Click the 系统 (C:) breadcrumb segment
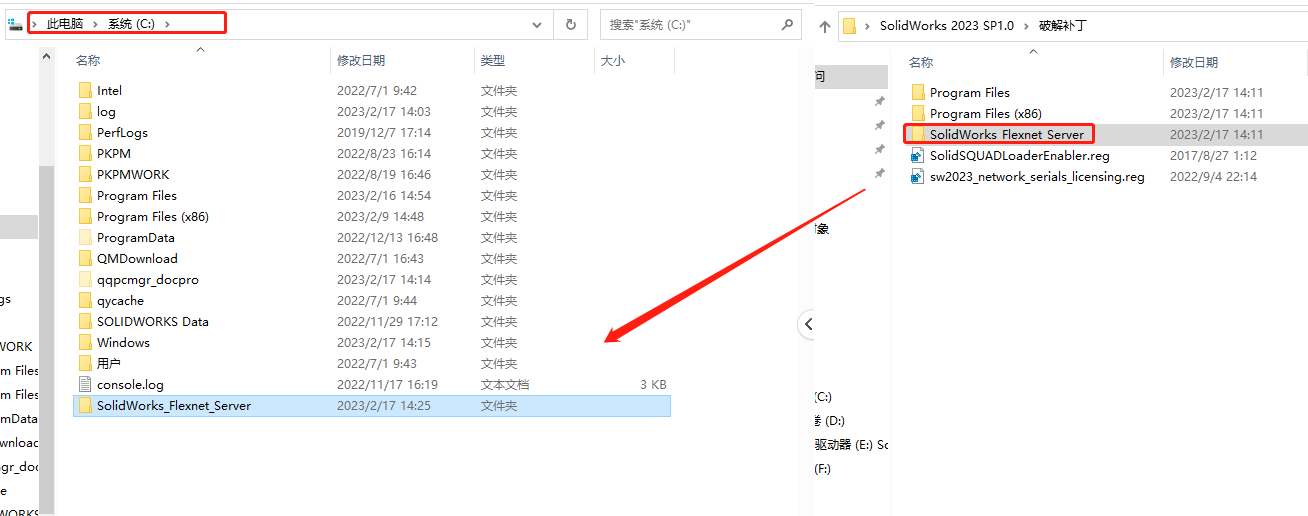This screenshot has height=516, width=1308. point(131,24)
